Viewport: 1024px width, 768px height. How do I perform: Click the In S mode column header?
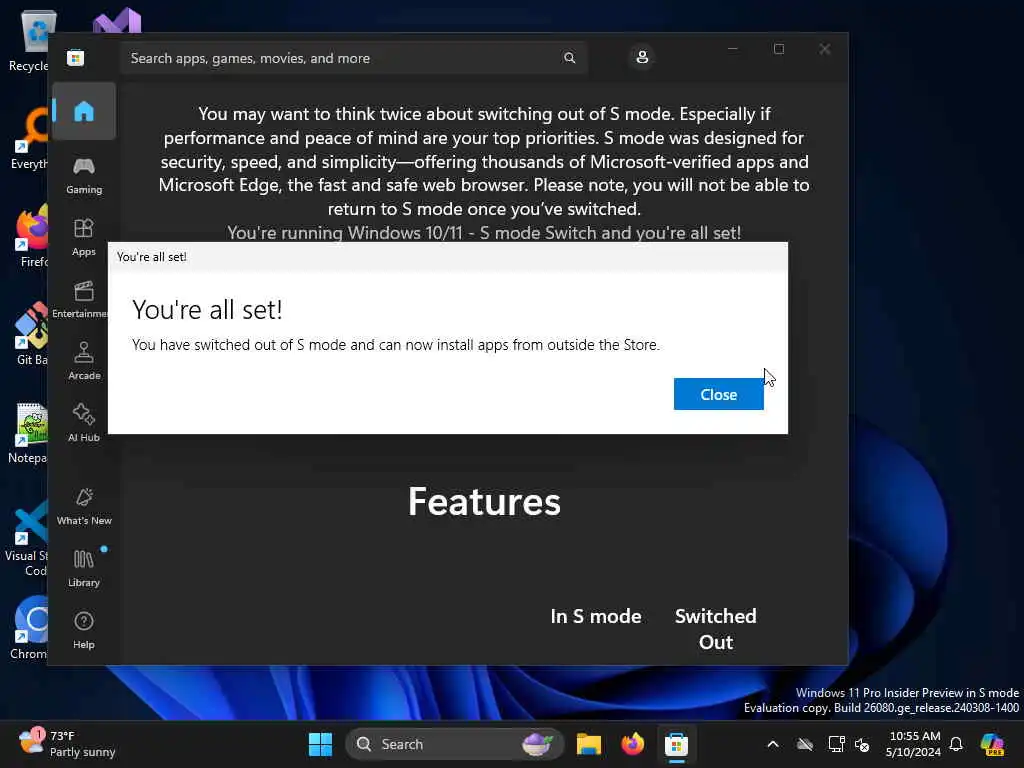596,616
